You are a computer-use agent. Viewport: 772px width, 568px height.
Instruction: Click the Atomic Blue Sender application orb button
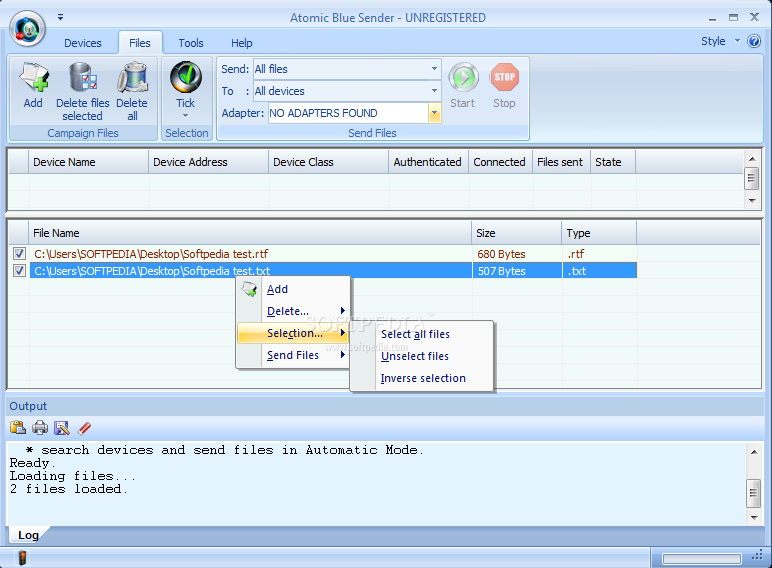click(x=27, y=29)
